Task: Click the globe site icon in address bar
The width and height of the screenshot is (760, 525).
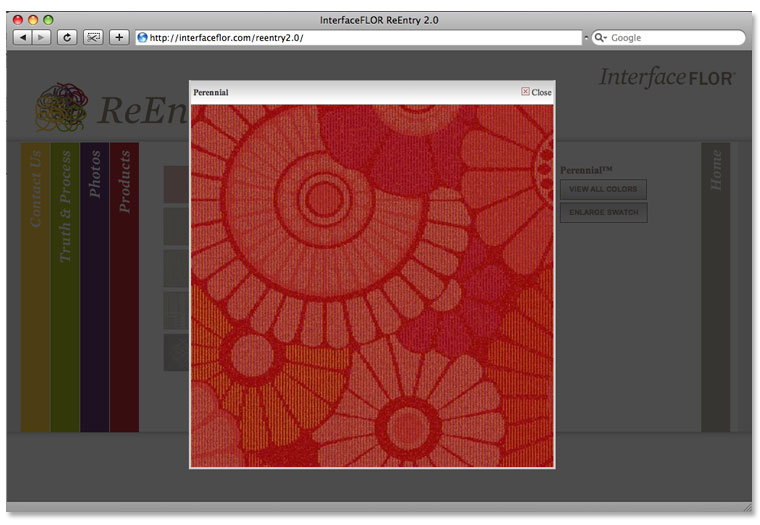Action: click(x=142, y=37)
